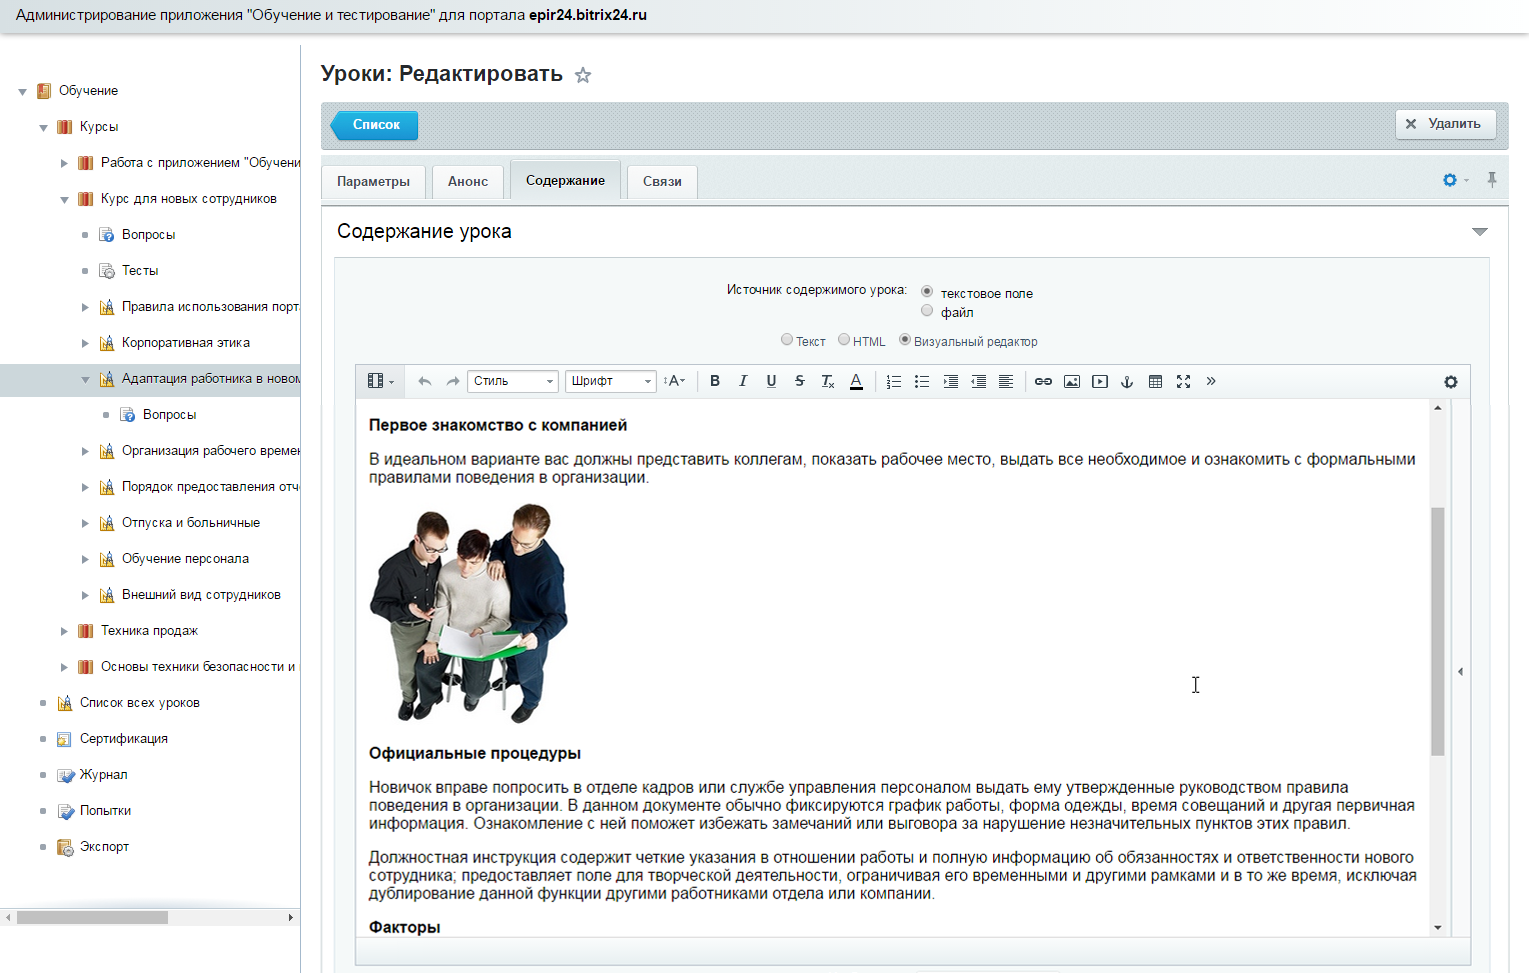Open the 'Связи' tab
The height and width of the screenshot is (973, 1529).
pyautogui.click(x=662, y=181)
